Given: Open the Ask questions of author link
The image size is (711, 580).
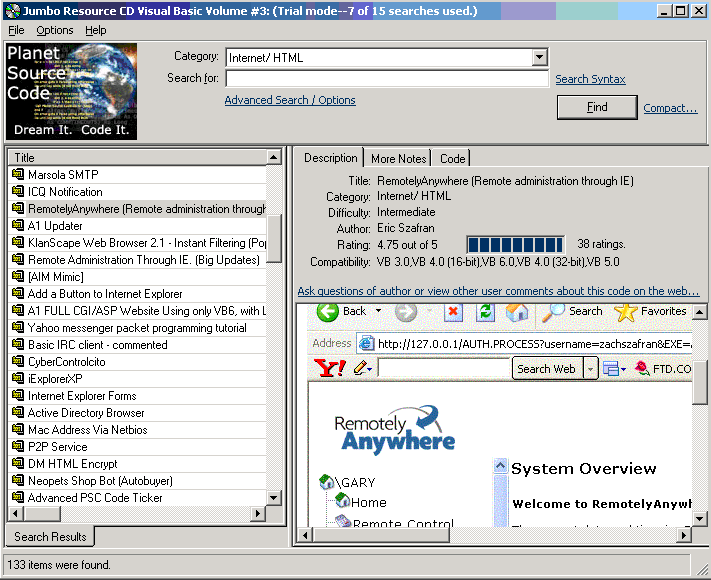Looking at the screenshot, I should [x=498, y=291].
